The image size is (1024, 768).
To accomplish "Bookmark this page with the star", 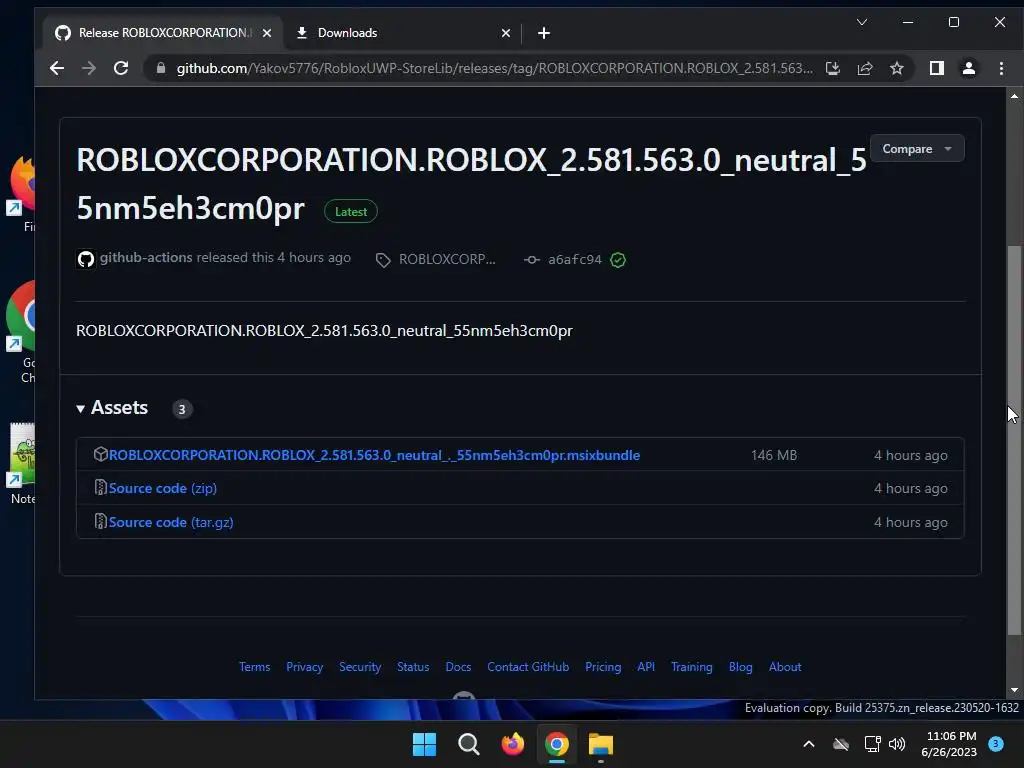I will 897,68.
